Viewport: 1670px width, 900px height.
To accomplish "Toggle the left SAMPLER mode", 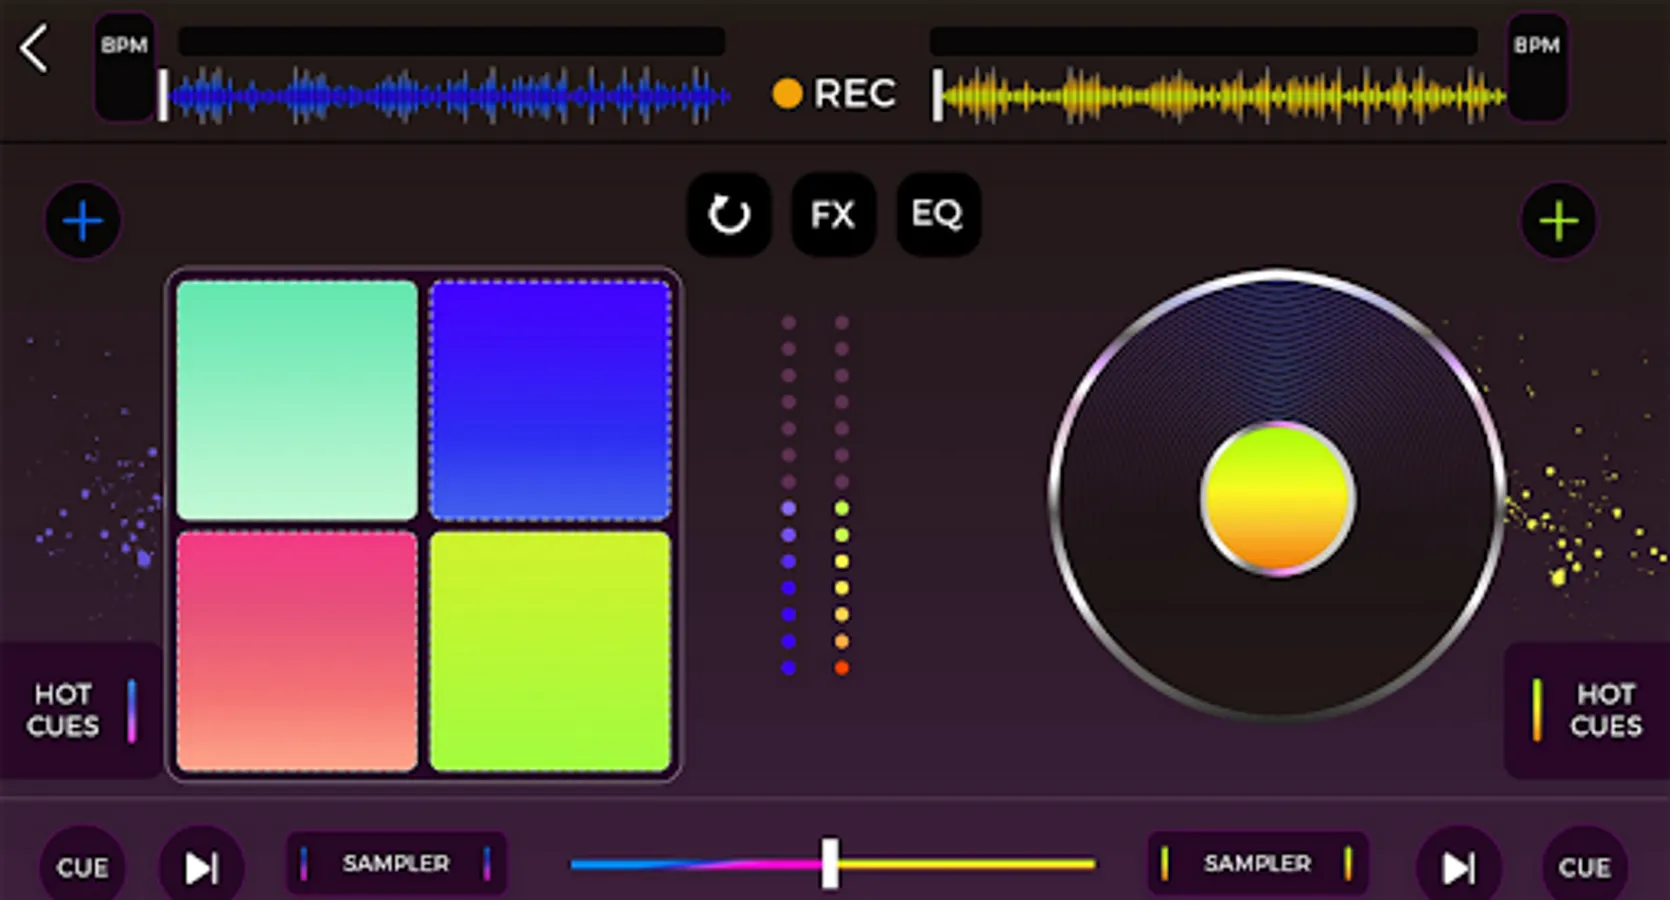I will [396, 863].
